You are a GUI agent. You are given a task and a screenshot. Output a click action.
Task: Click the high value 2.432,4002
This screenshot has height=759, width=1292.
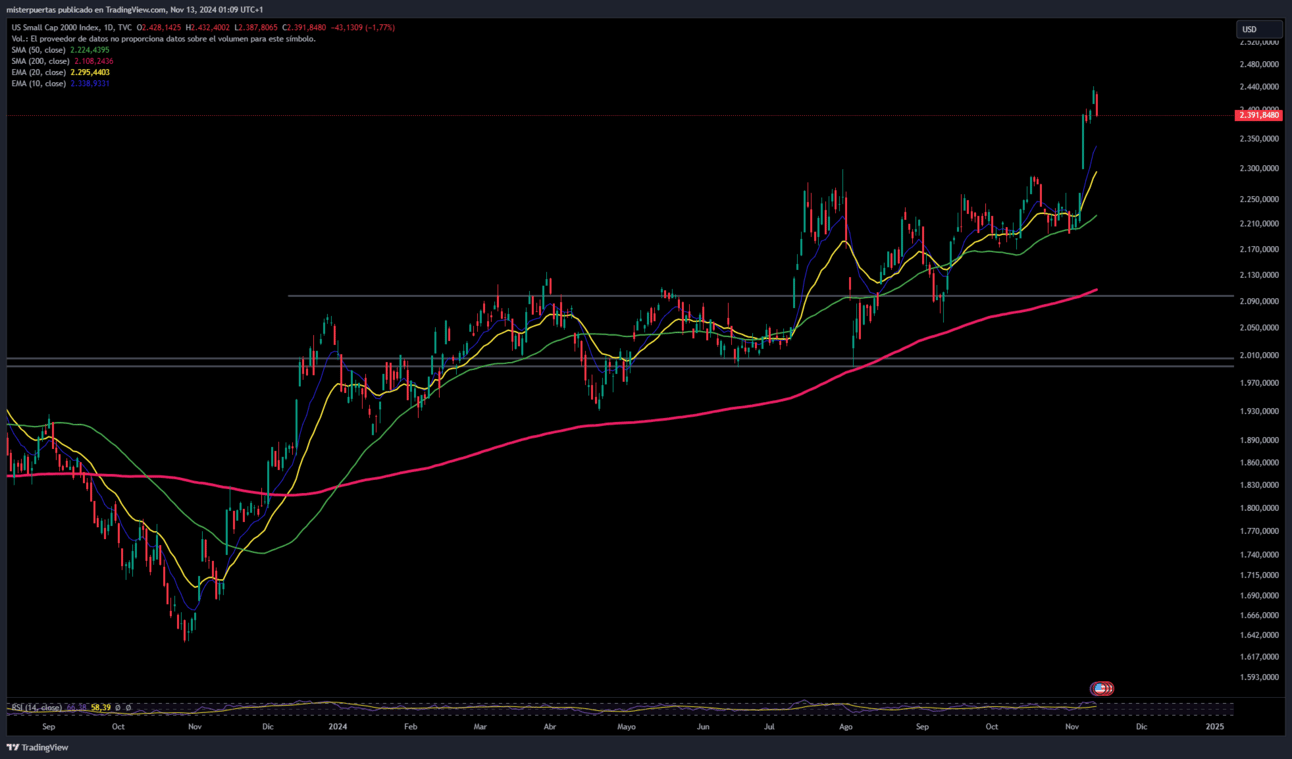click(x=212, y=28)
